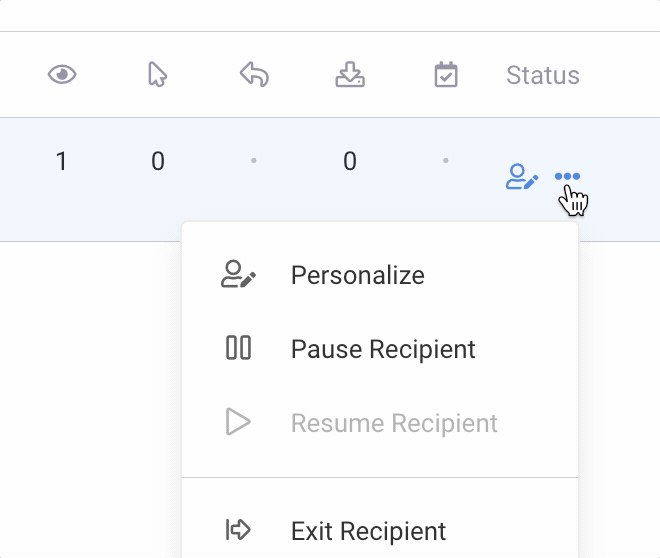Click the download tray column header icon
The width and height of the screenshot is (660, 558).
(350, 75)
